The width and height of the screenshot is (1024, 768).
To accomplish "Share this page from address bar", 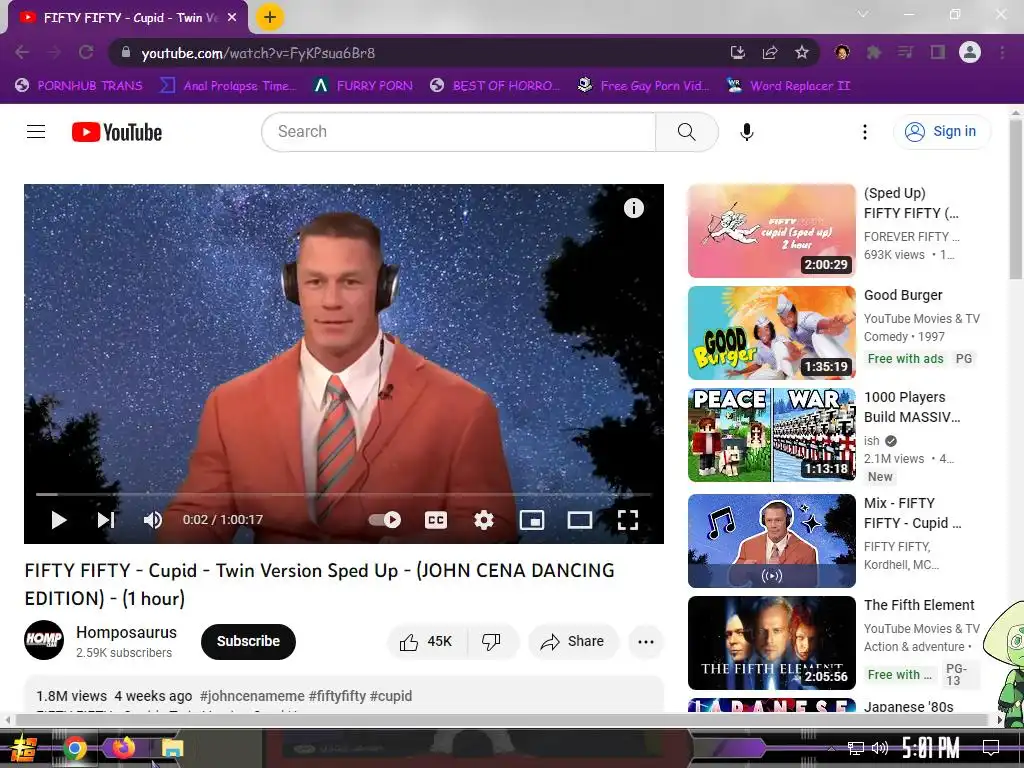I will coord(770,52).
